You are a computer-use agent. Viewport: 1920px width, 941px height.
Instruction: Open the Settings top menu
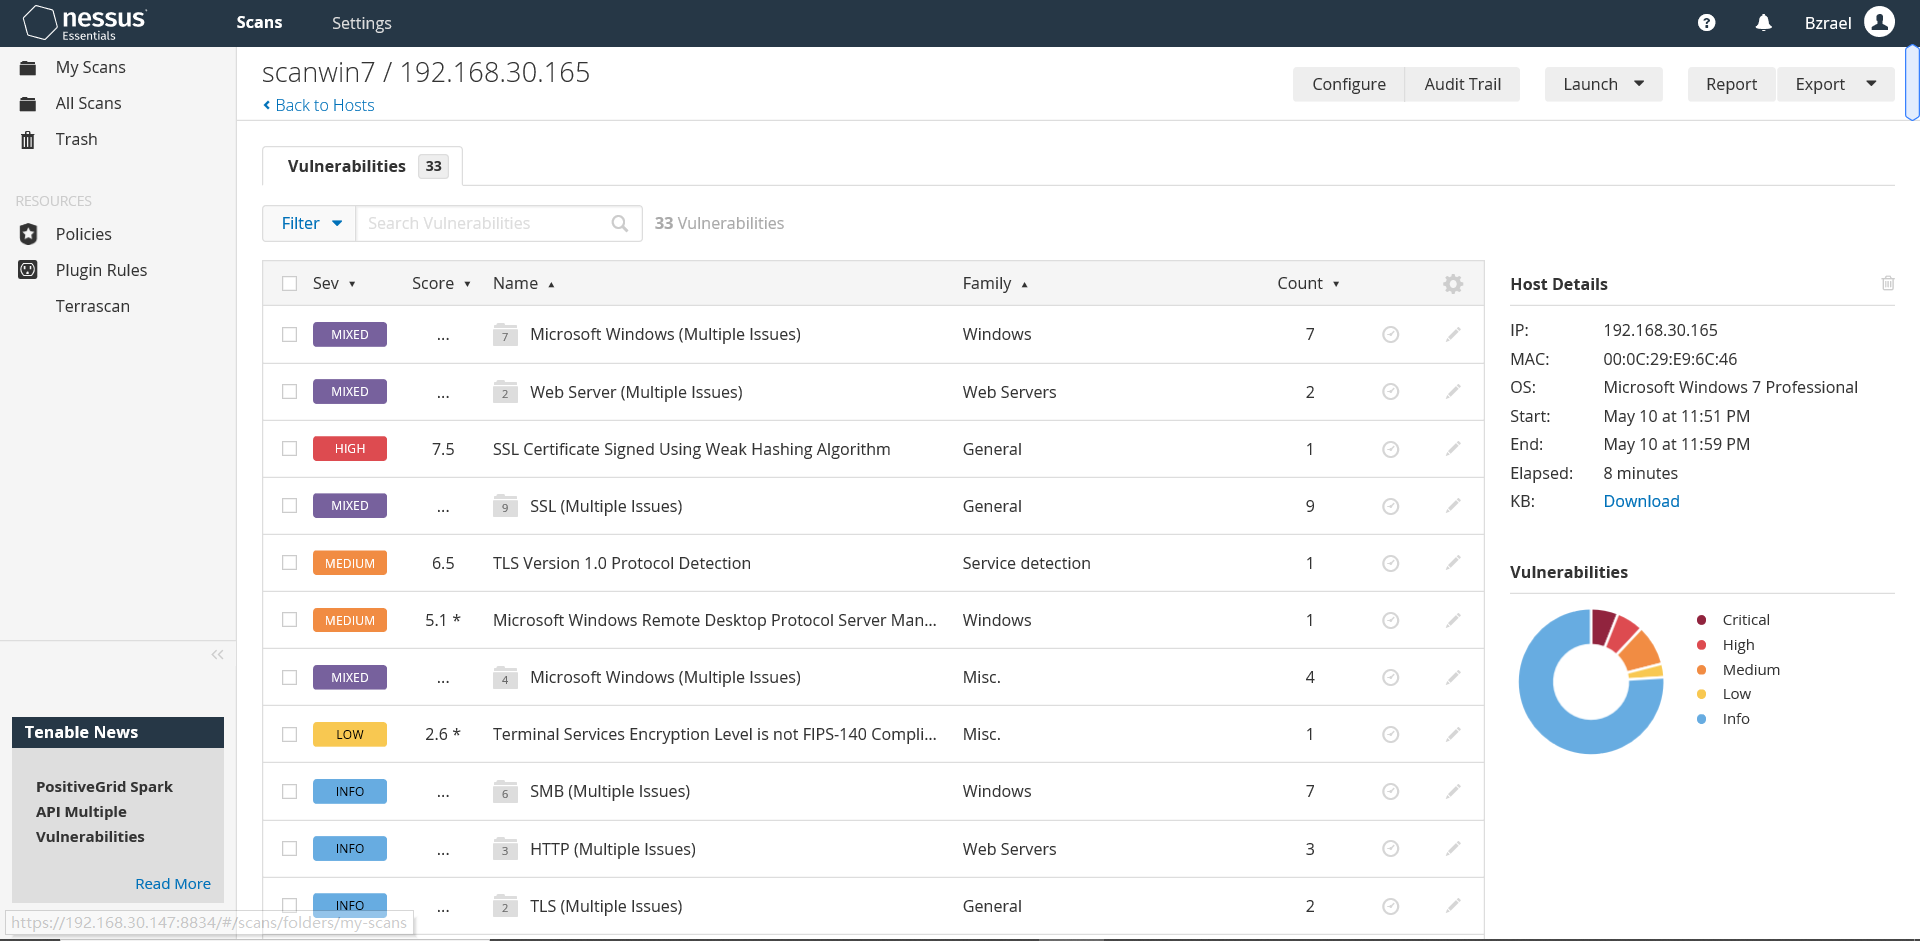click(362, 23)
